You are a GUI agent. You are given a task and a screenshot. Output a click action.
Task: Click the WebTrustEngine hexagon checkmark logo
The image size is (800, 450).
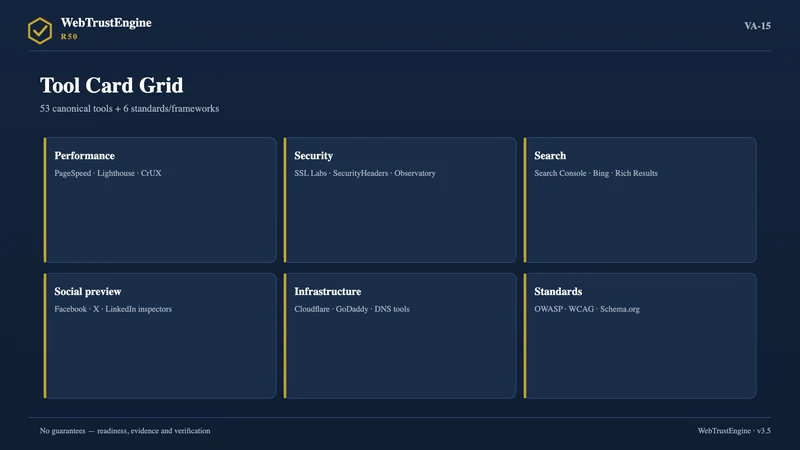(x=40, y=31)
